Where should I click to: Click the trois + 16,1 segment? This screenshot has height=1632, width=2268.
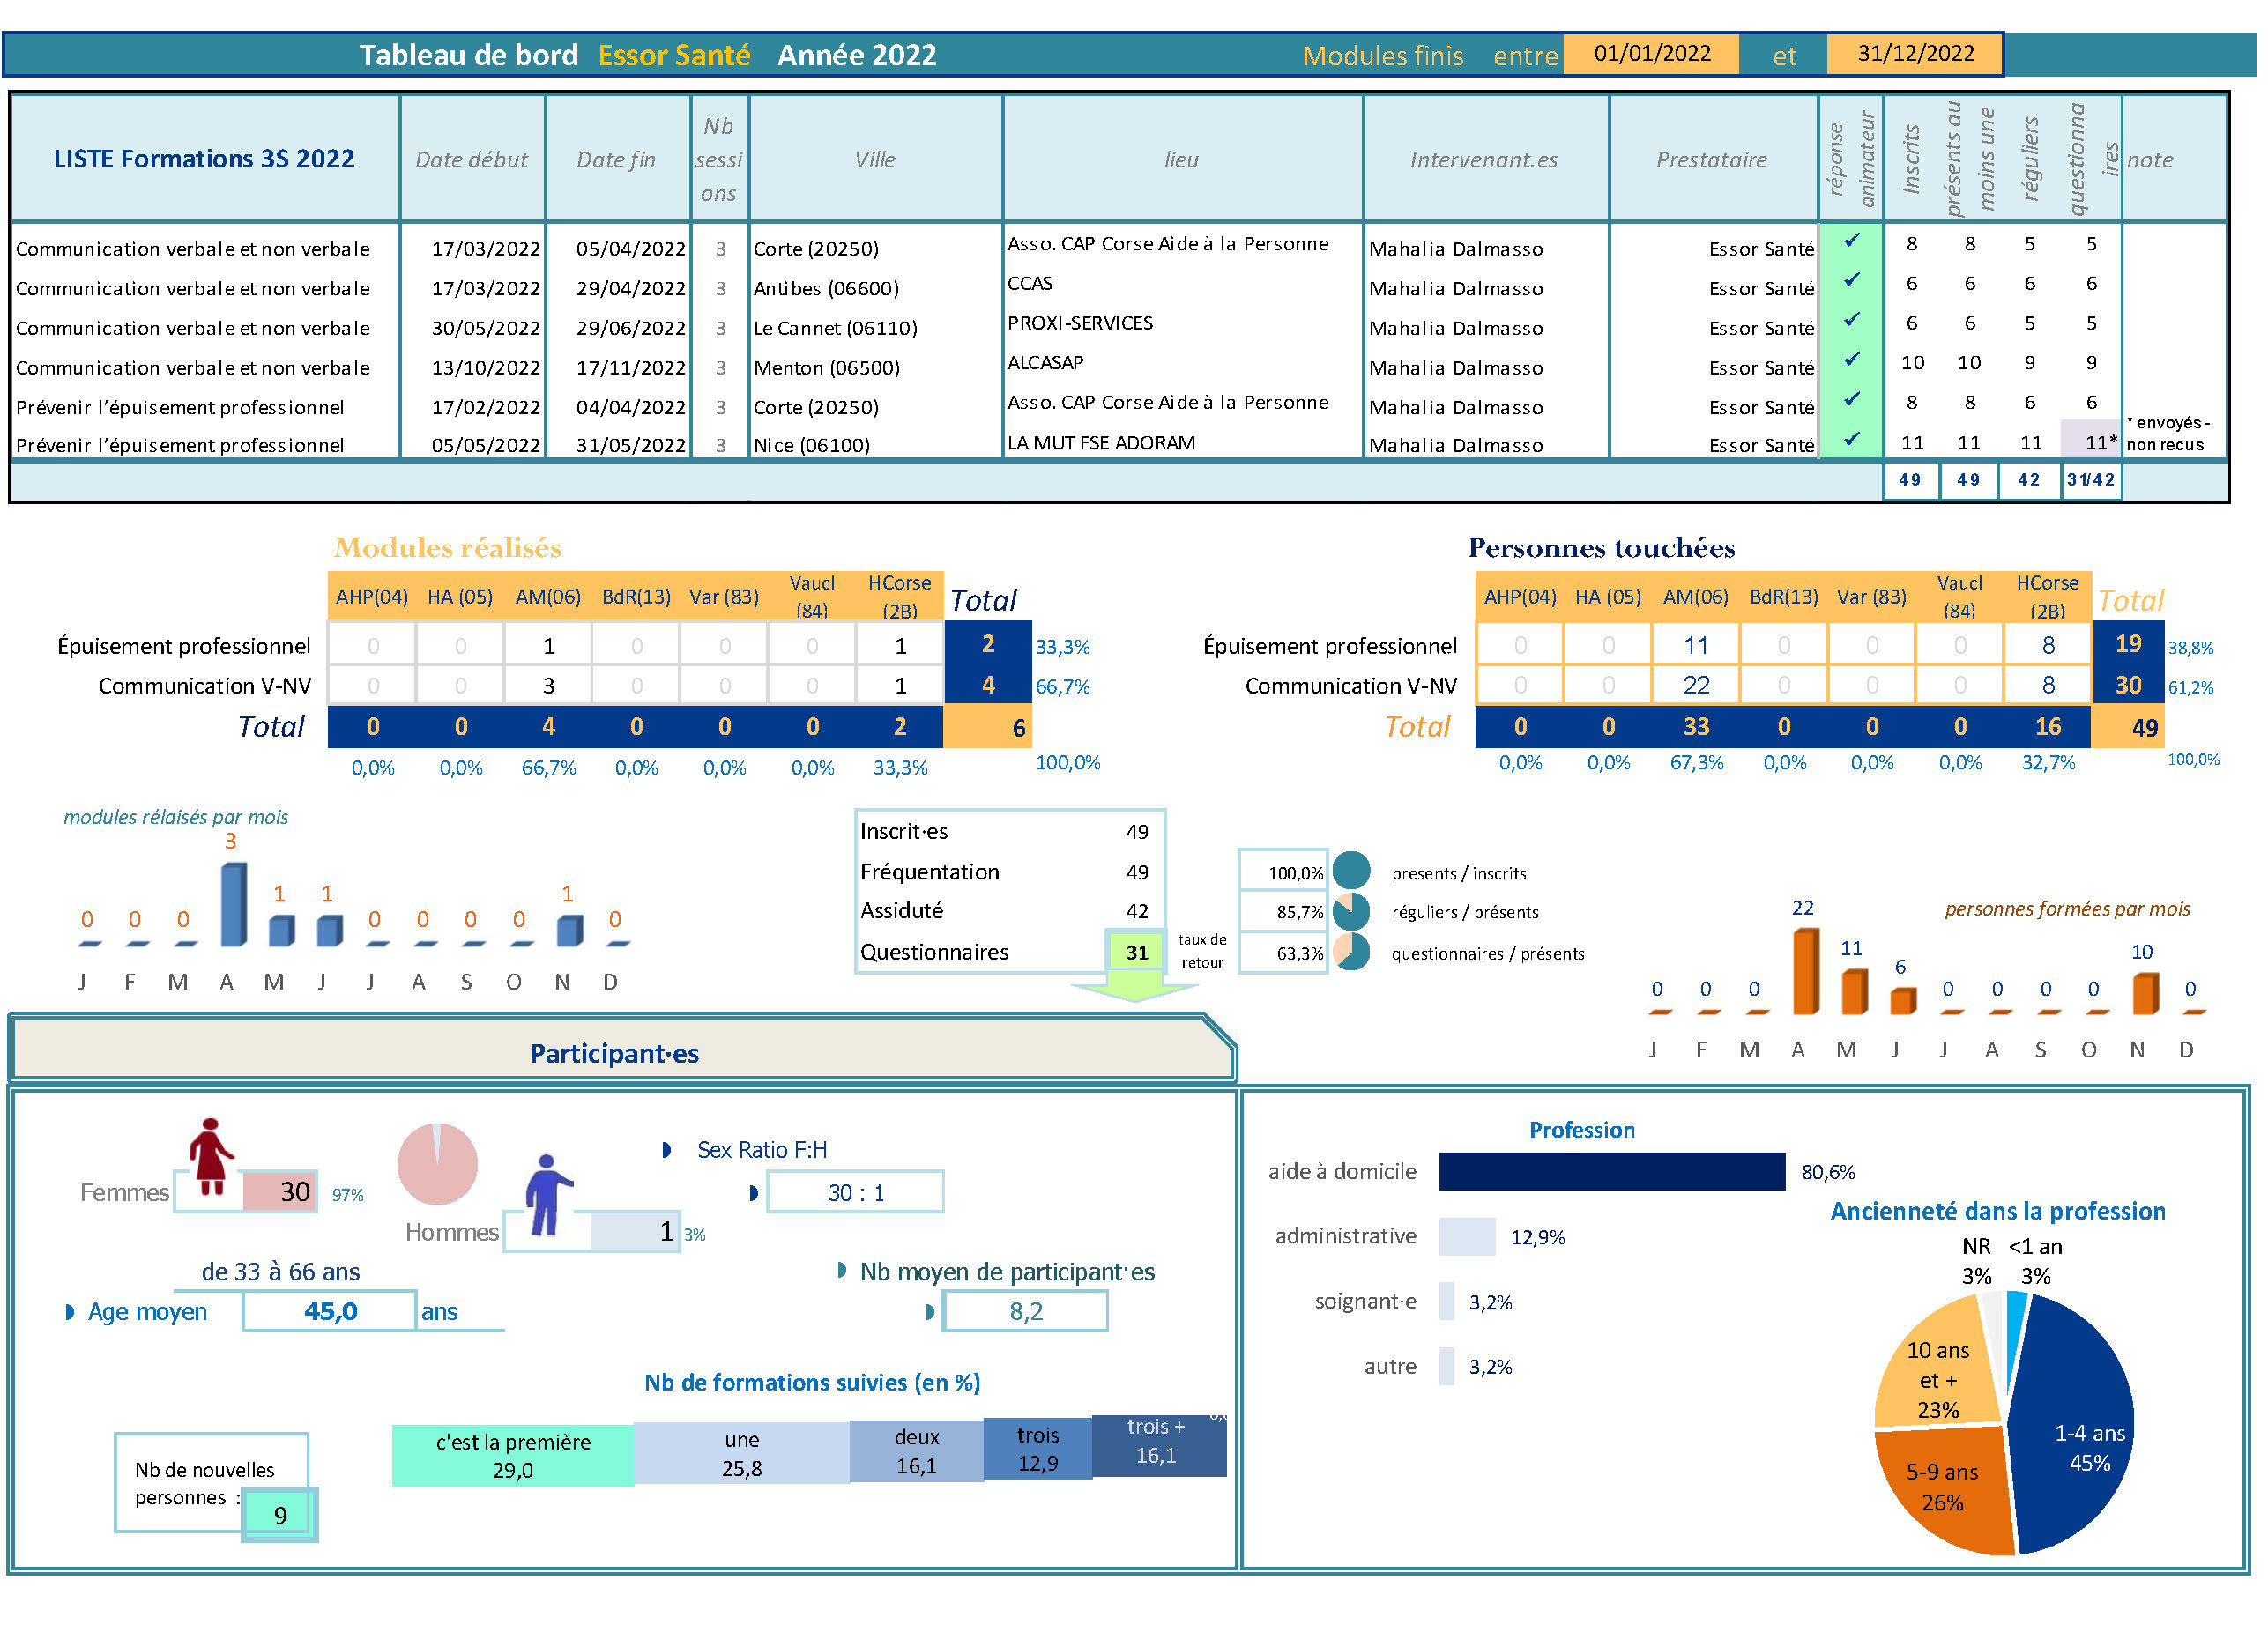point(1158,1445)
